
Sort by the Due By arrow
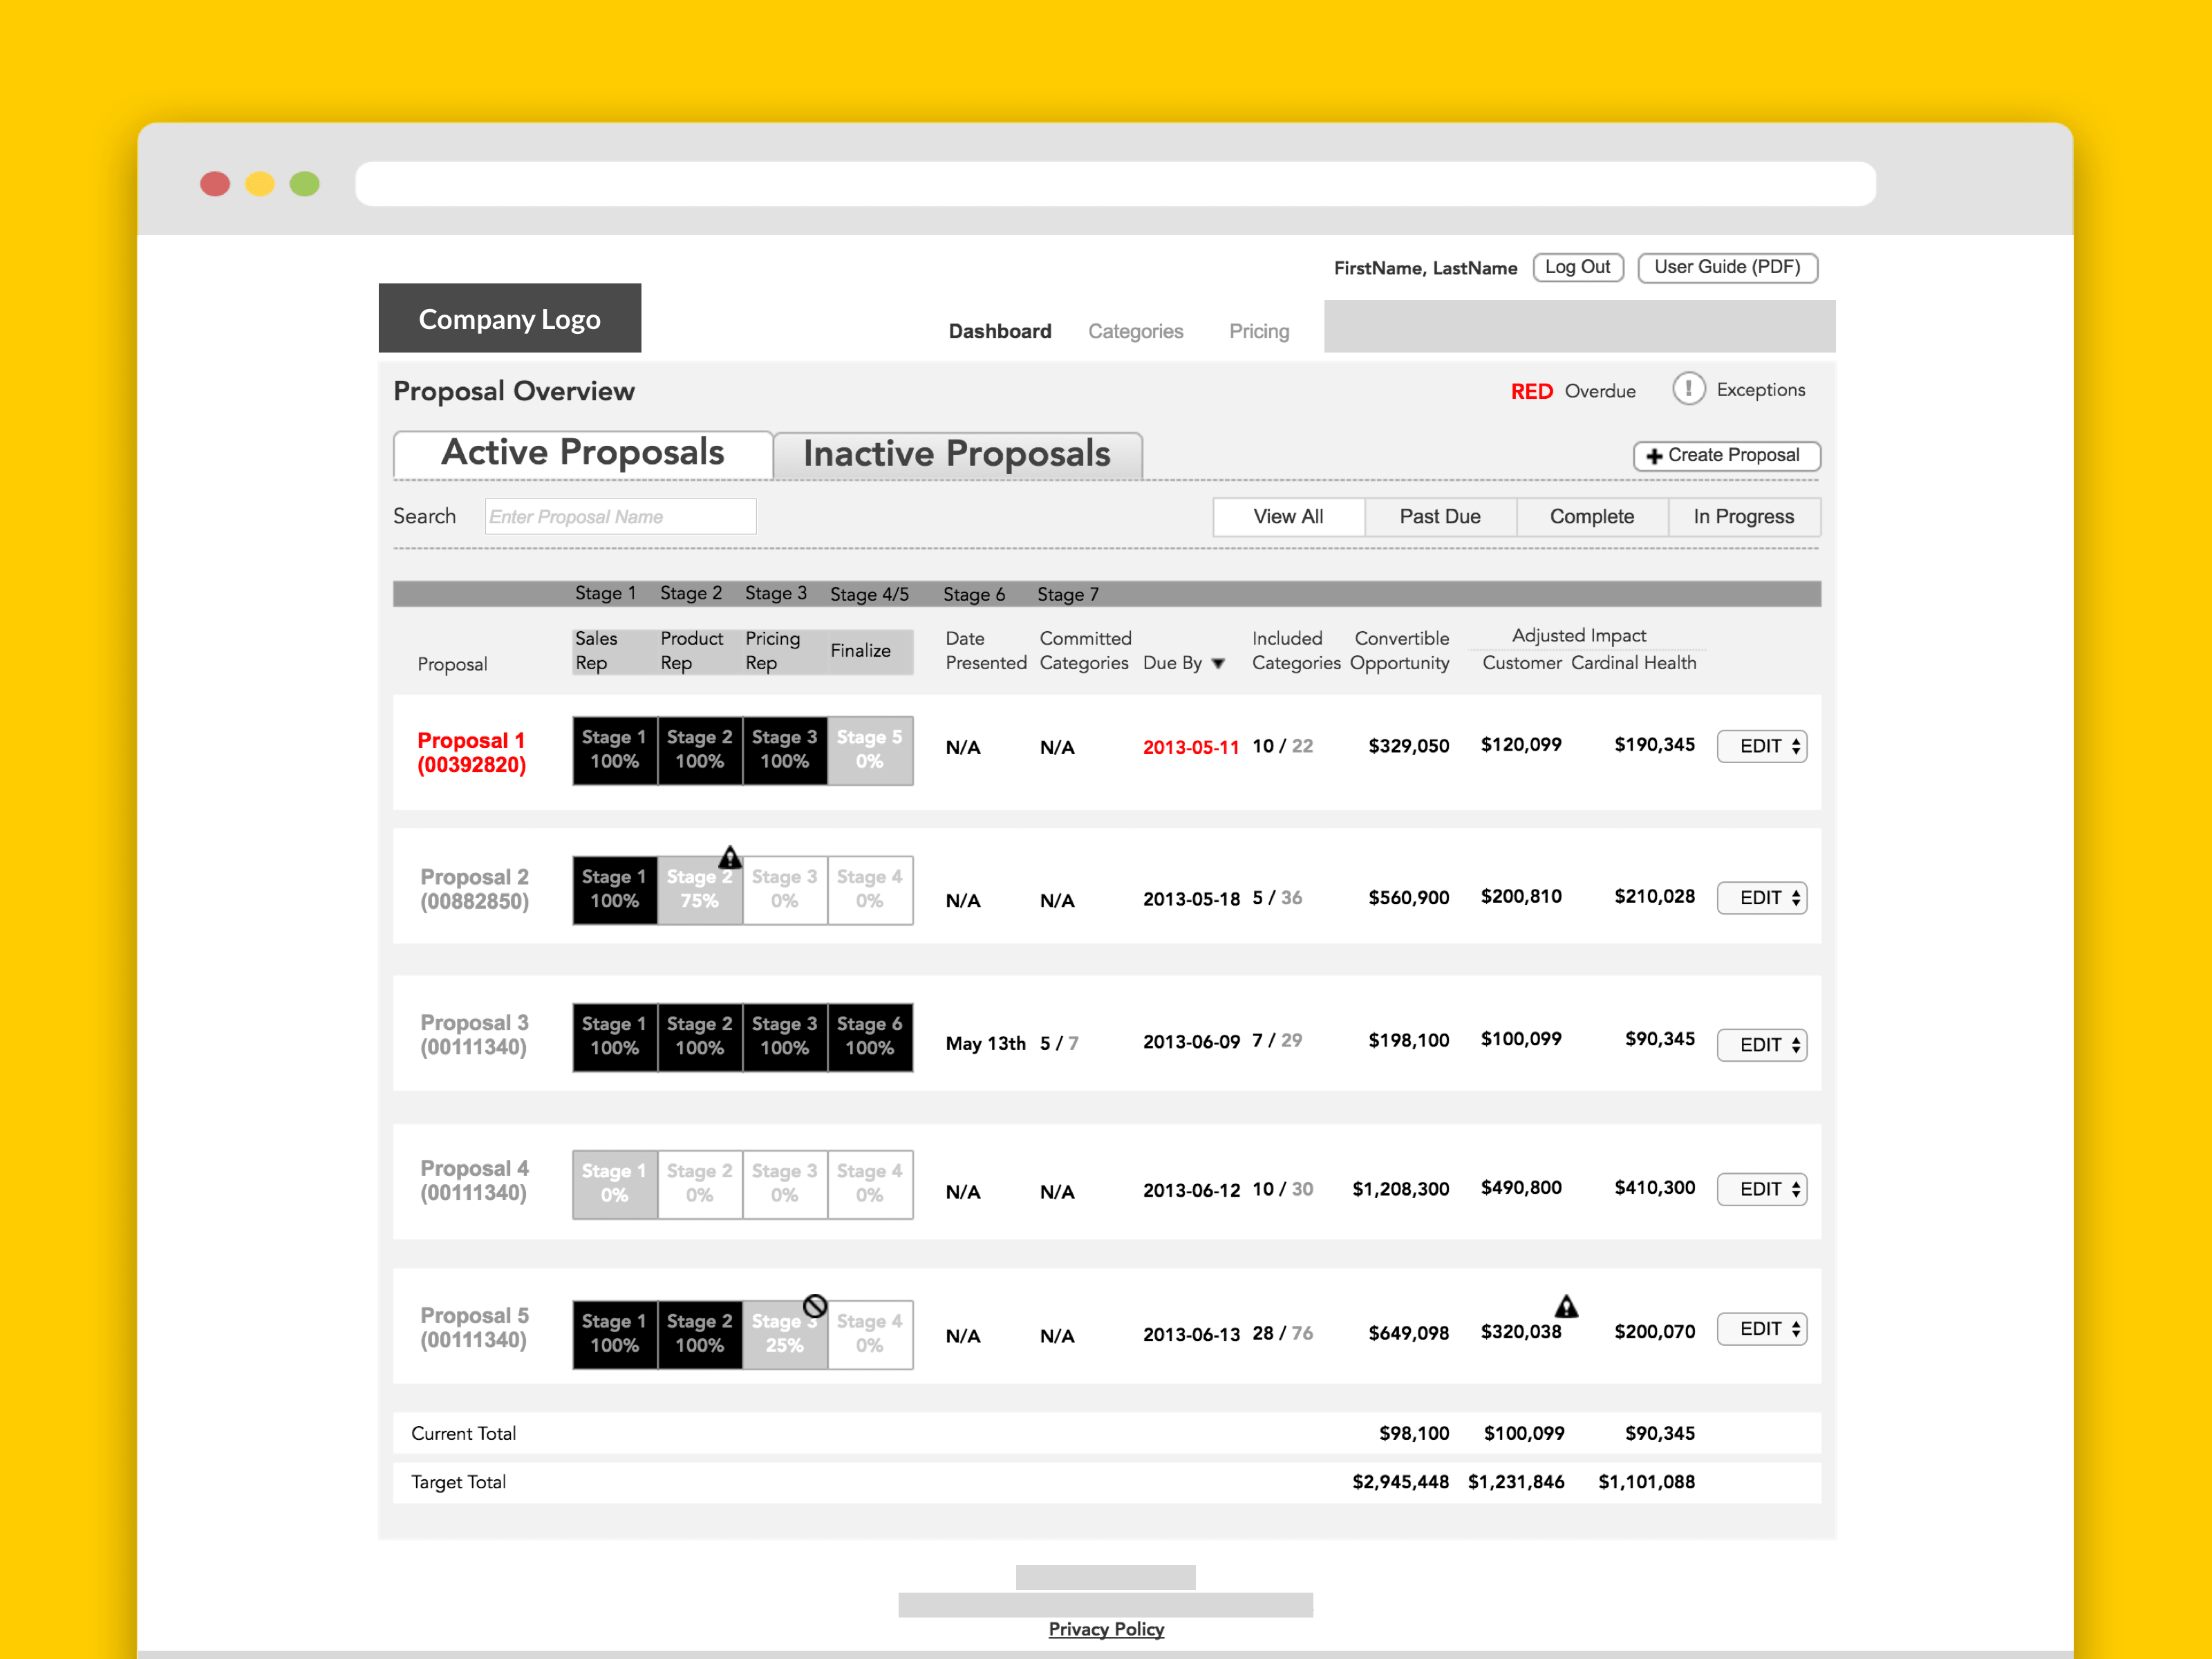[1218, 664]
